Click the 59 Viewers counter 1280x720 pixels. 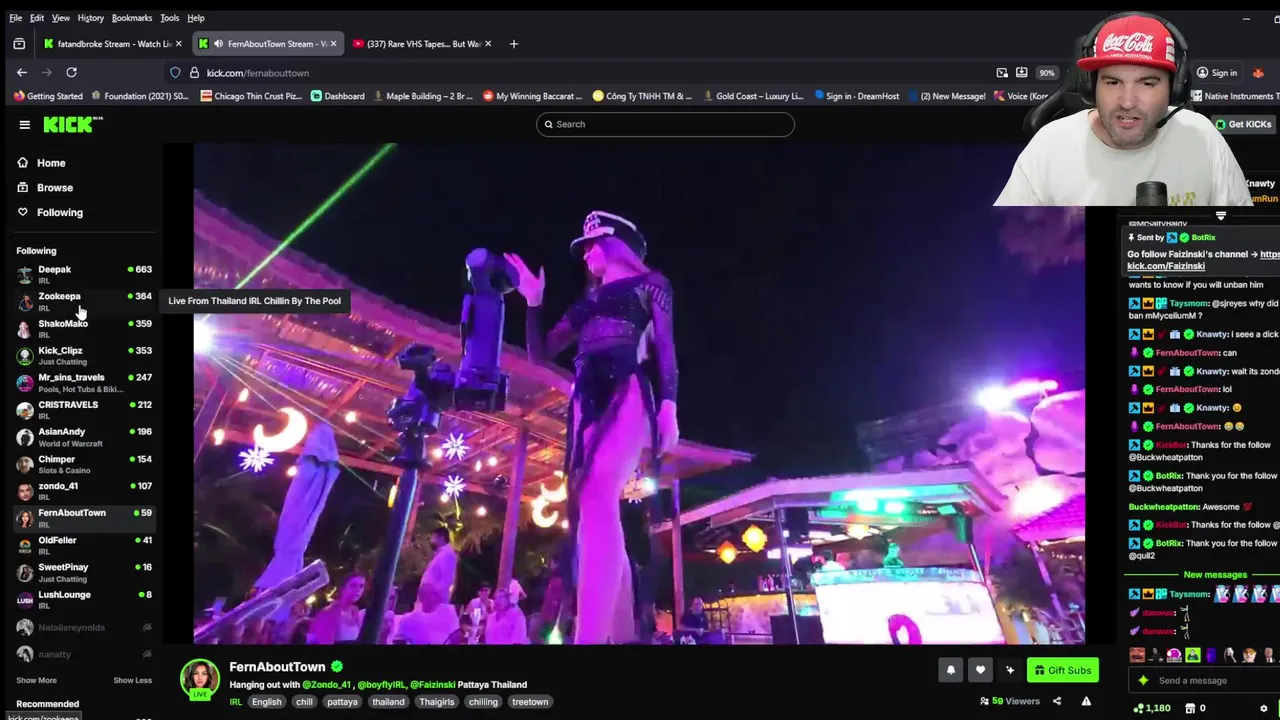point(1010,701)
